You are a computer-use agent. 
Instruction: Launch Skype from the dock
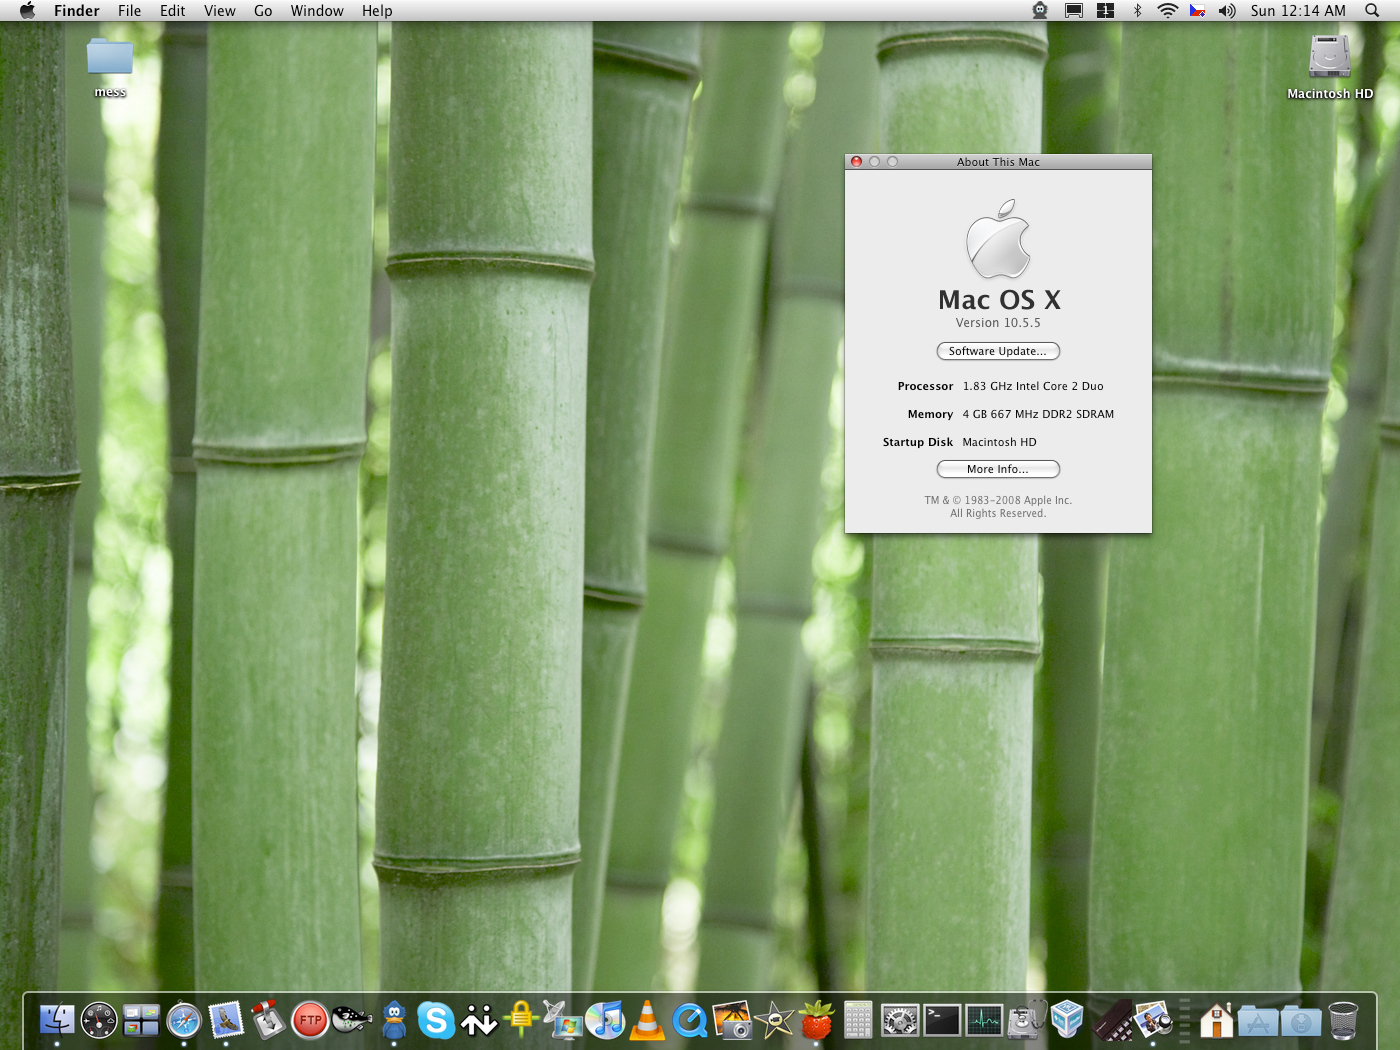[x=436, y=1020]
